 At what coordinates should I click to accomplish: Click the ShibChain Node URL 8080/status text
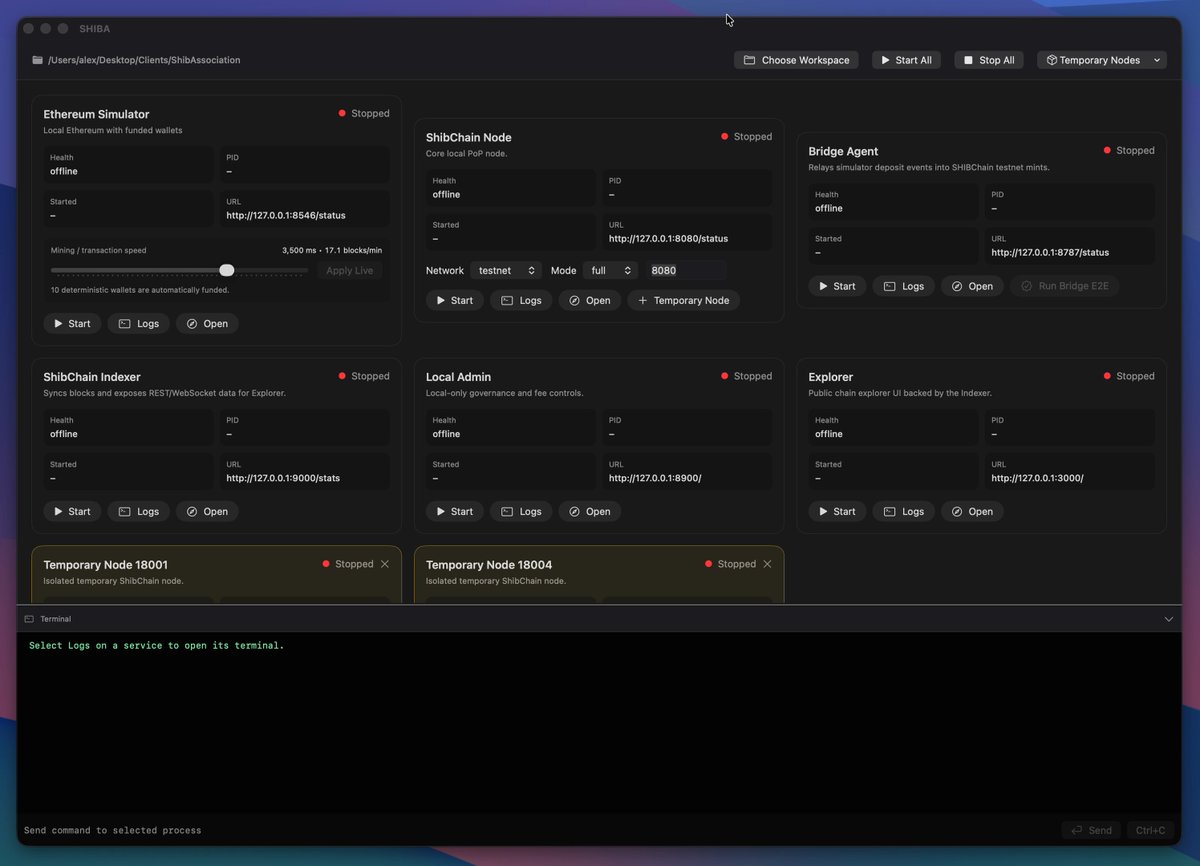(x=668, y=238)
